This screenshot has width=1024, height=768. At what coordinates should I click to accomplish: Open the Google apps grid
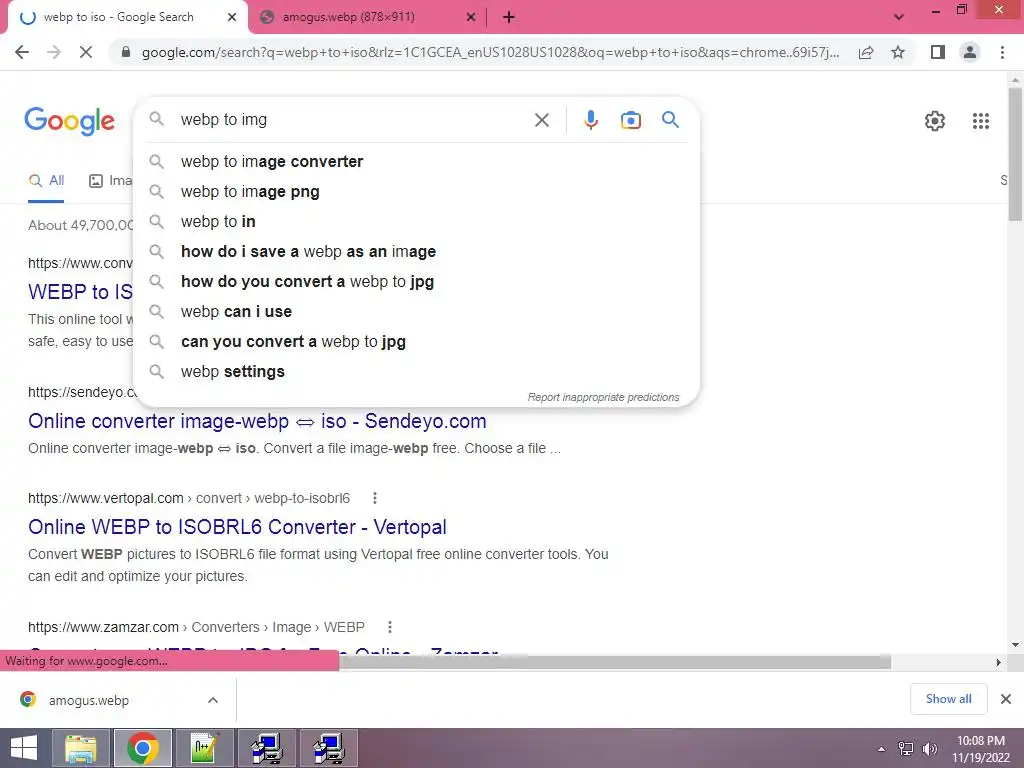pos(981,121)
